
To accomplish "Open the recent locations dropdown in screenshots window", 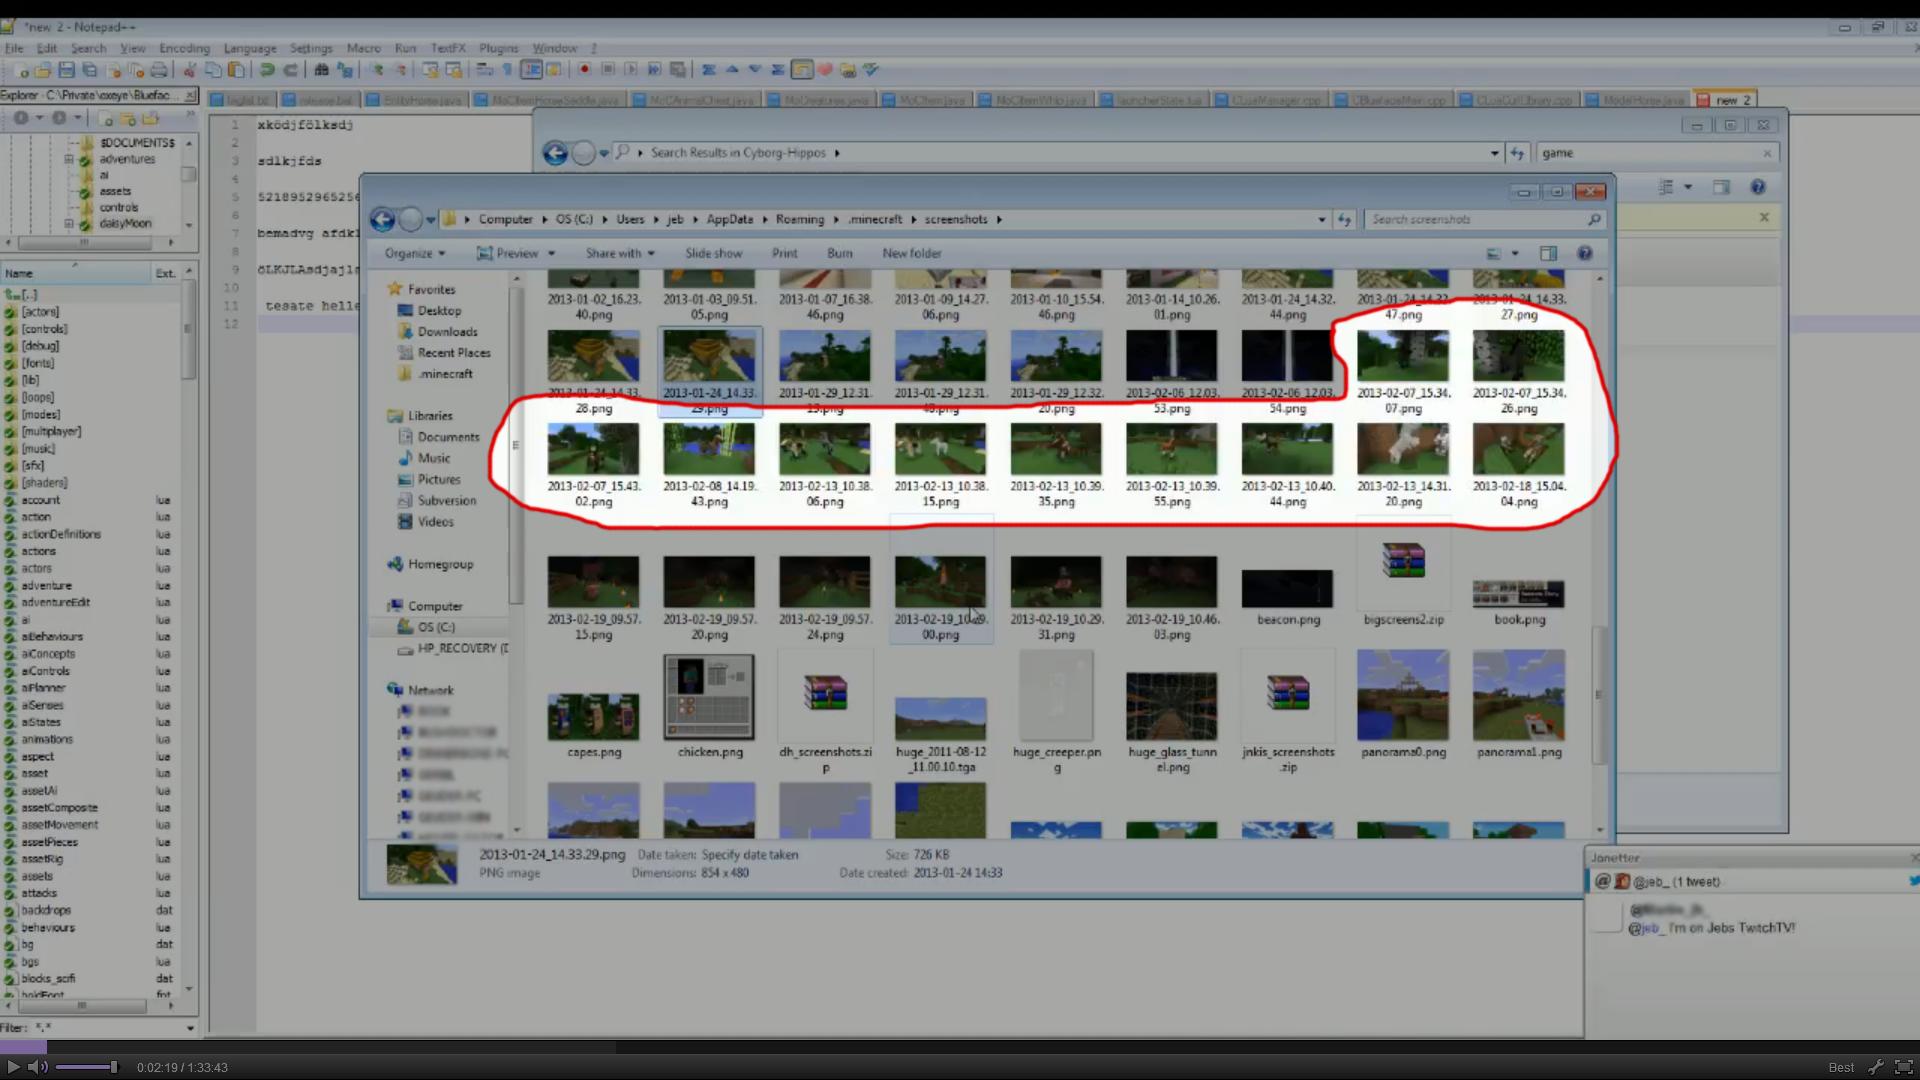I will [x=430, y=219].
